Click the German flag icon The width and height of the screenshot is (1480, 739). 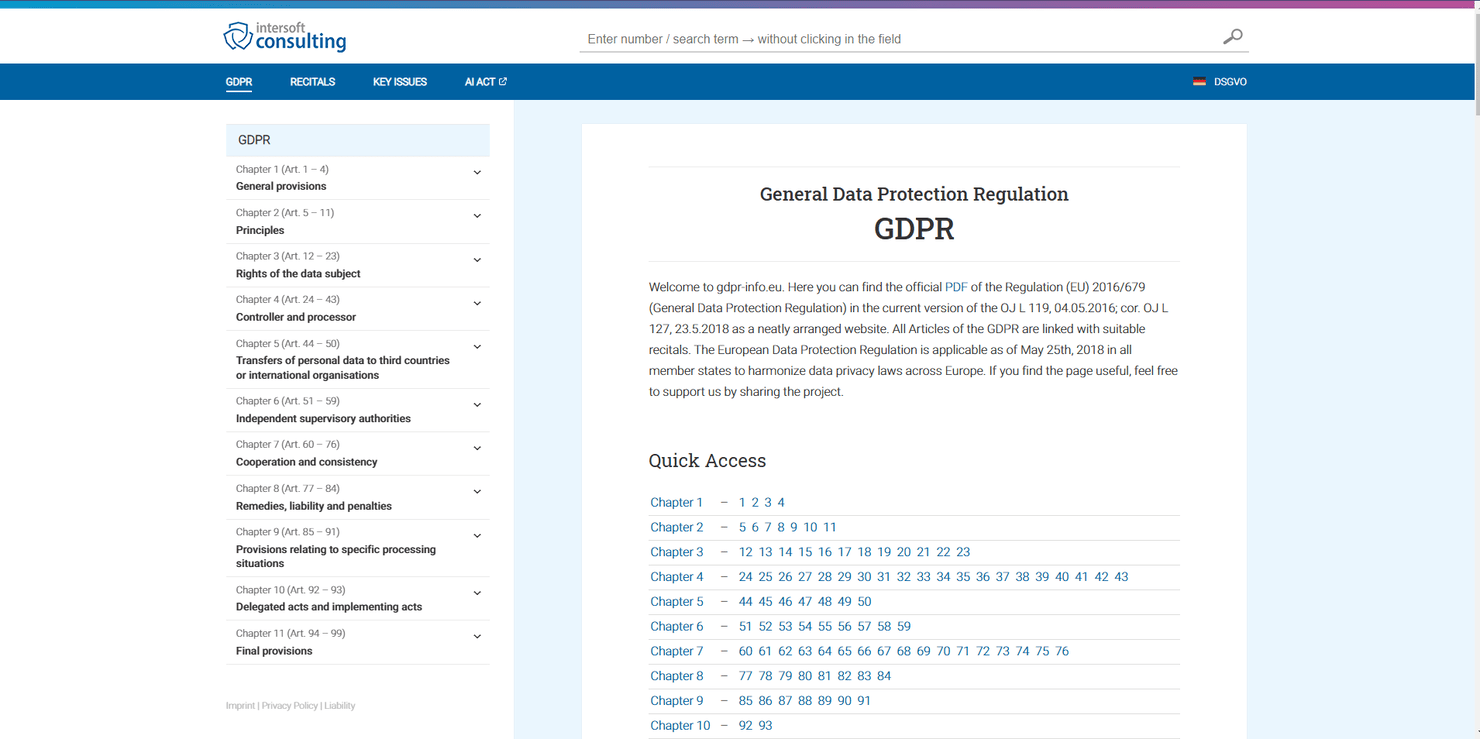(1199, 82)
